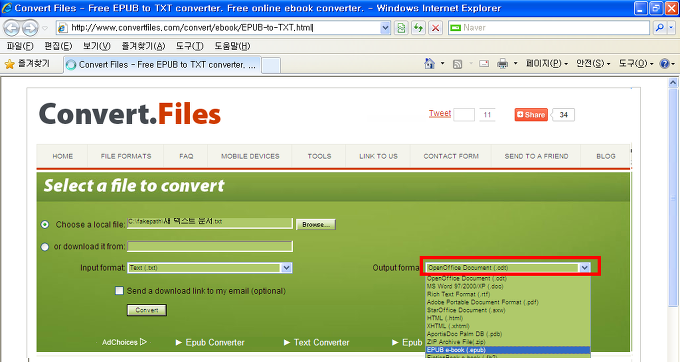Click the Convert.Files logo
This screenshot has width=680, height=362.
(x=130, y=114)
